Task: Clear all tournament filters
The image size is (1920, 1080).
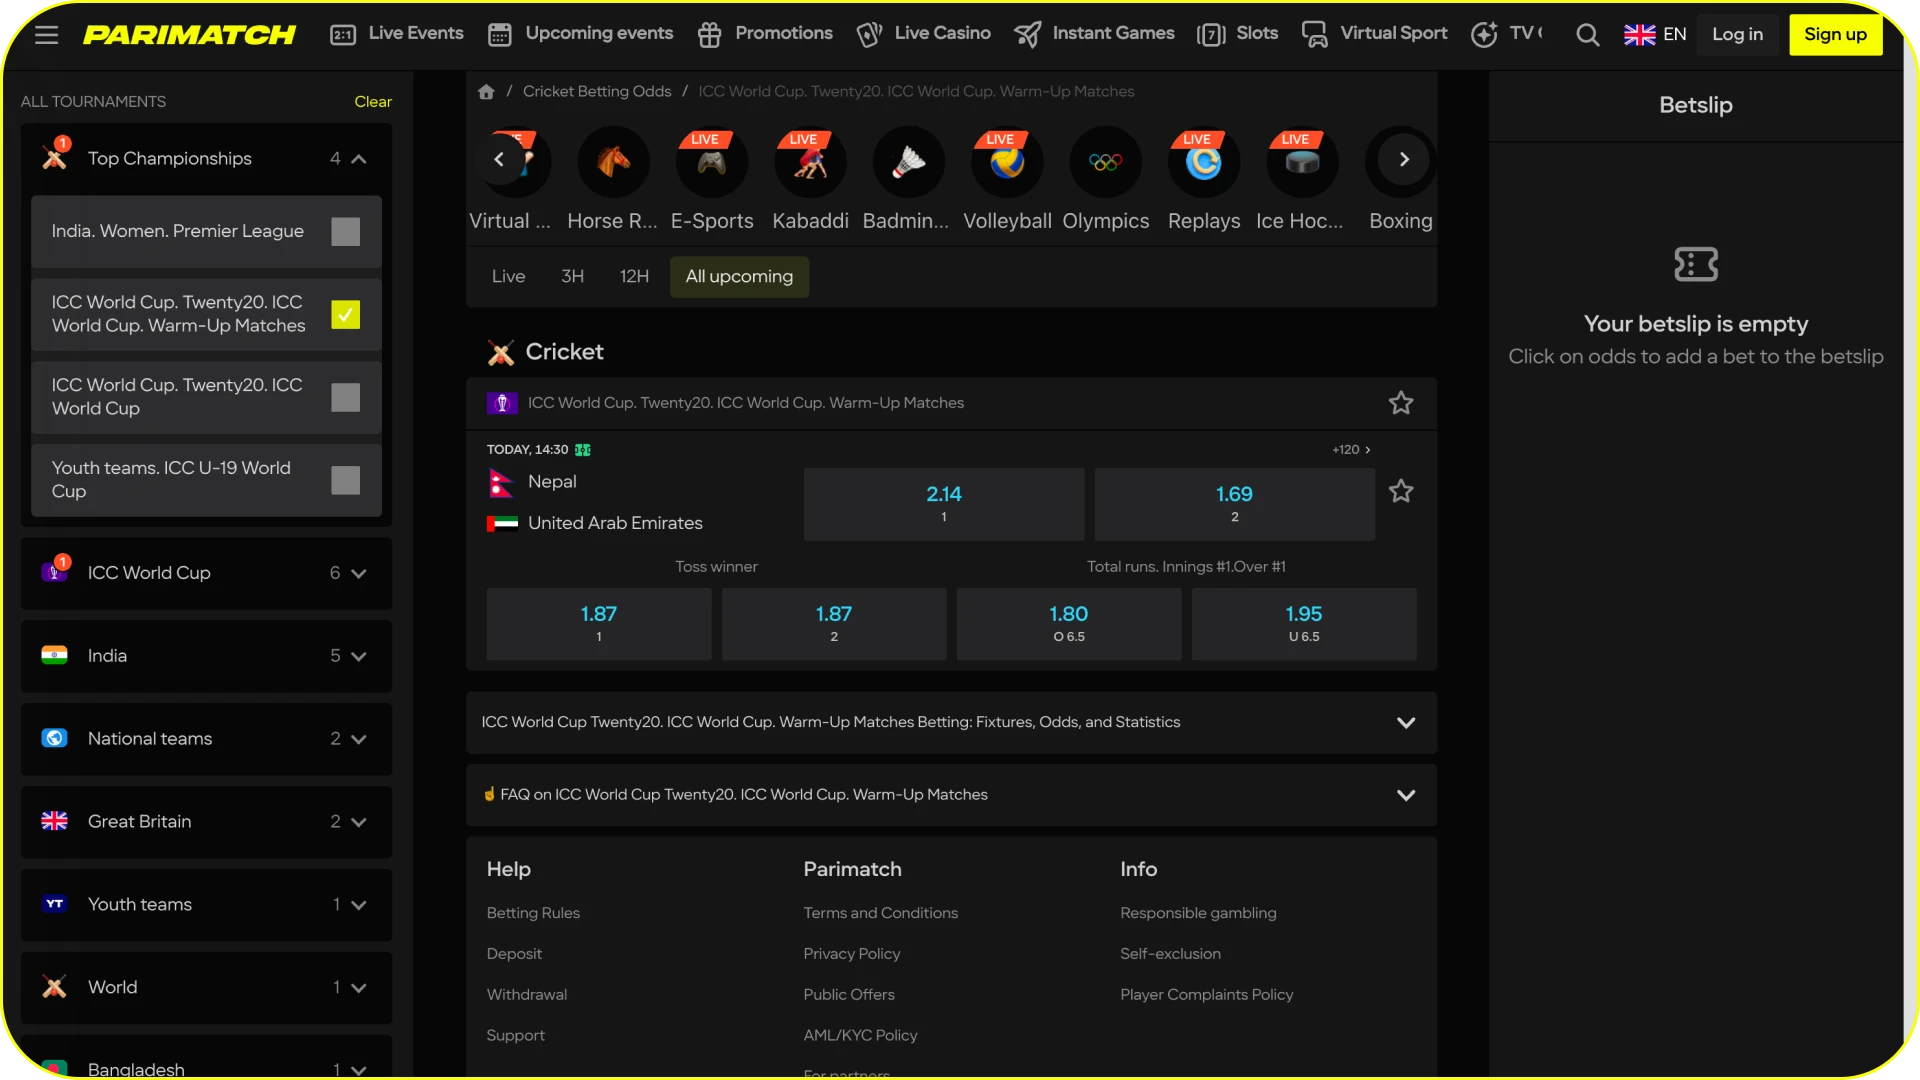Action: click(373, 102)
